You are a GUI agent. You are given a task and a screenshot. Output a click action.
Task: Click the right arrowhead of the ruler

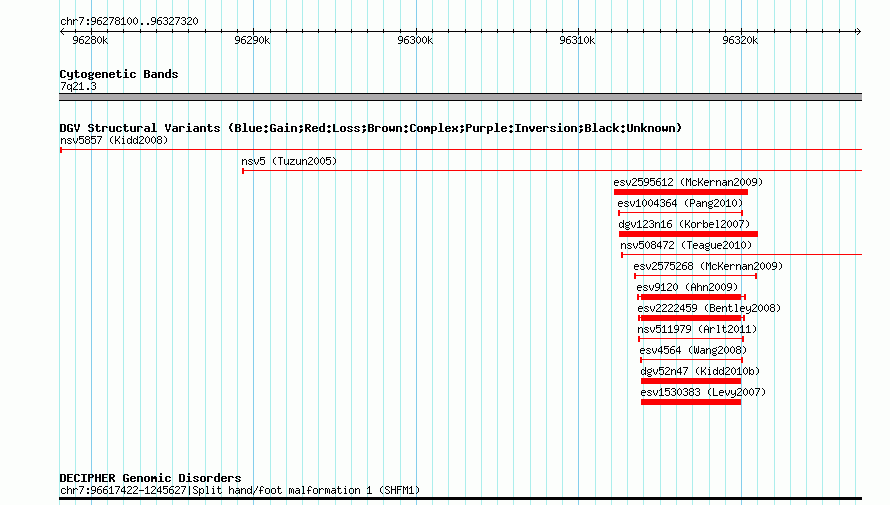859,31
